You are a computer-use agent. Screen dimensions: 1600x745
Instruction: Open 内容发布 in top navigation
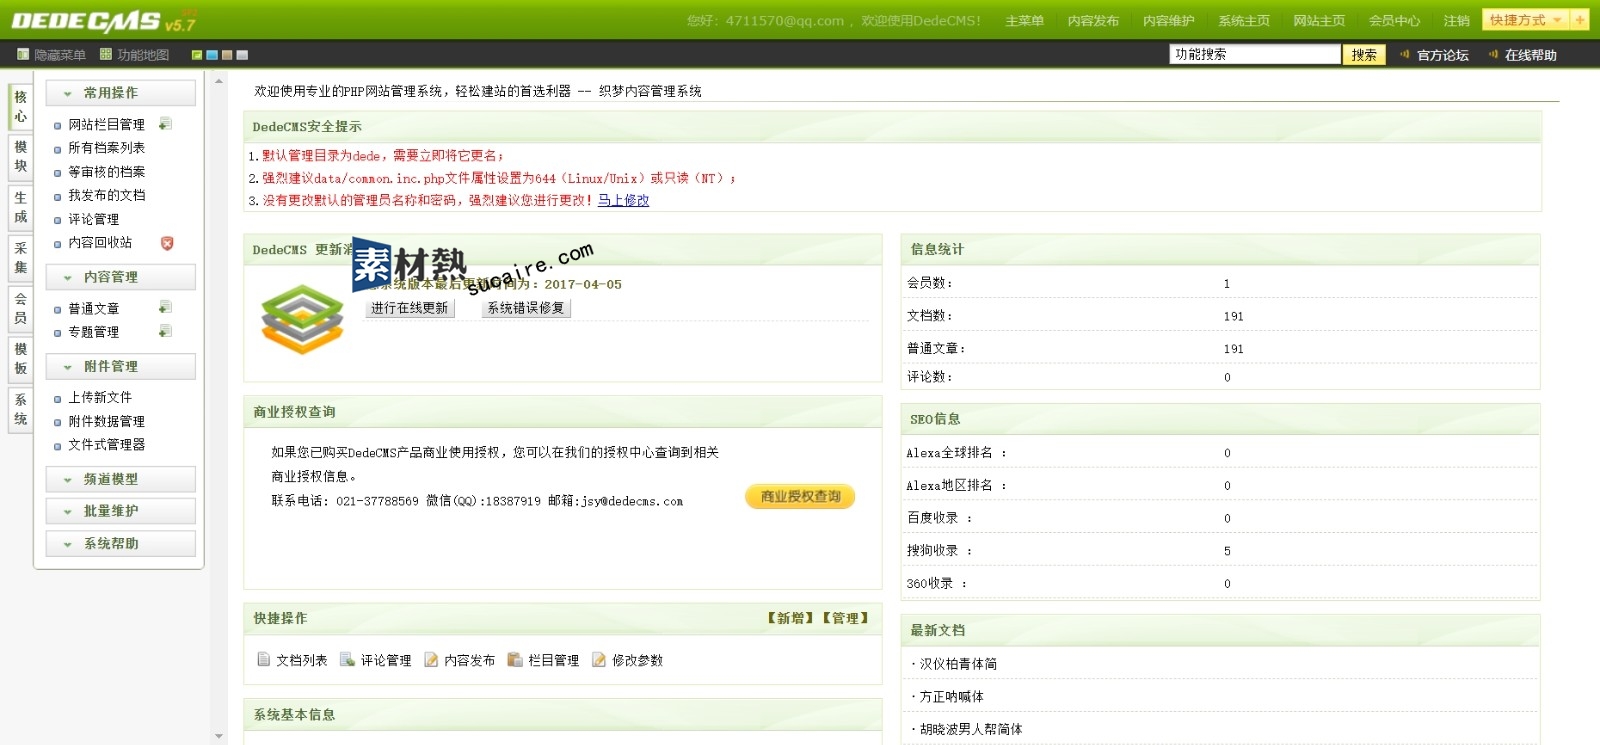(x=1093, y=21)
